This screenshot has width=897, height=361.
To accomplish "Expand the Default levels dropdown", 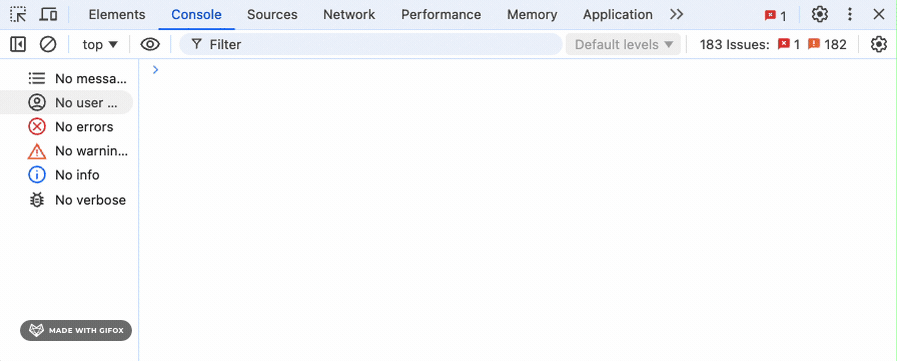I will (624, 44).
